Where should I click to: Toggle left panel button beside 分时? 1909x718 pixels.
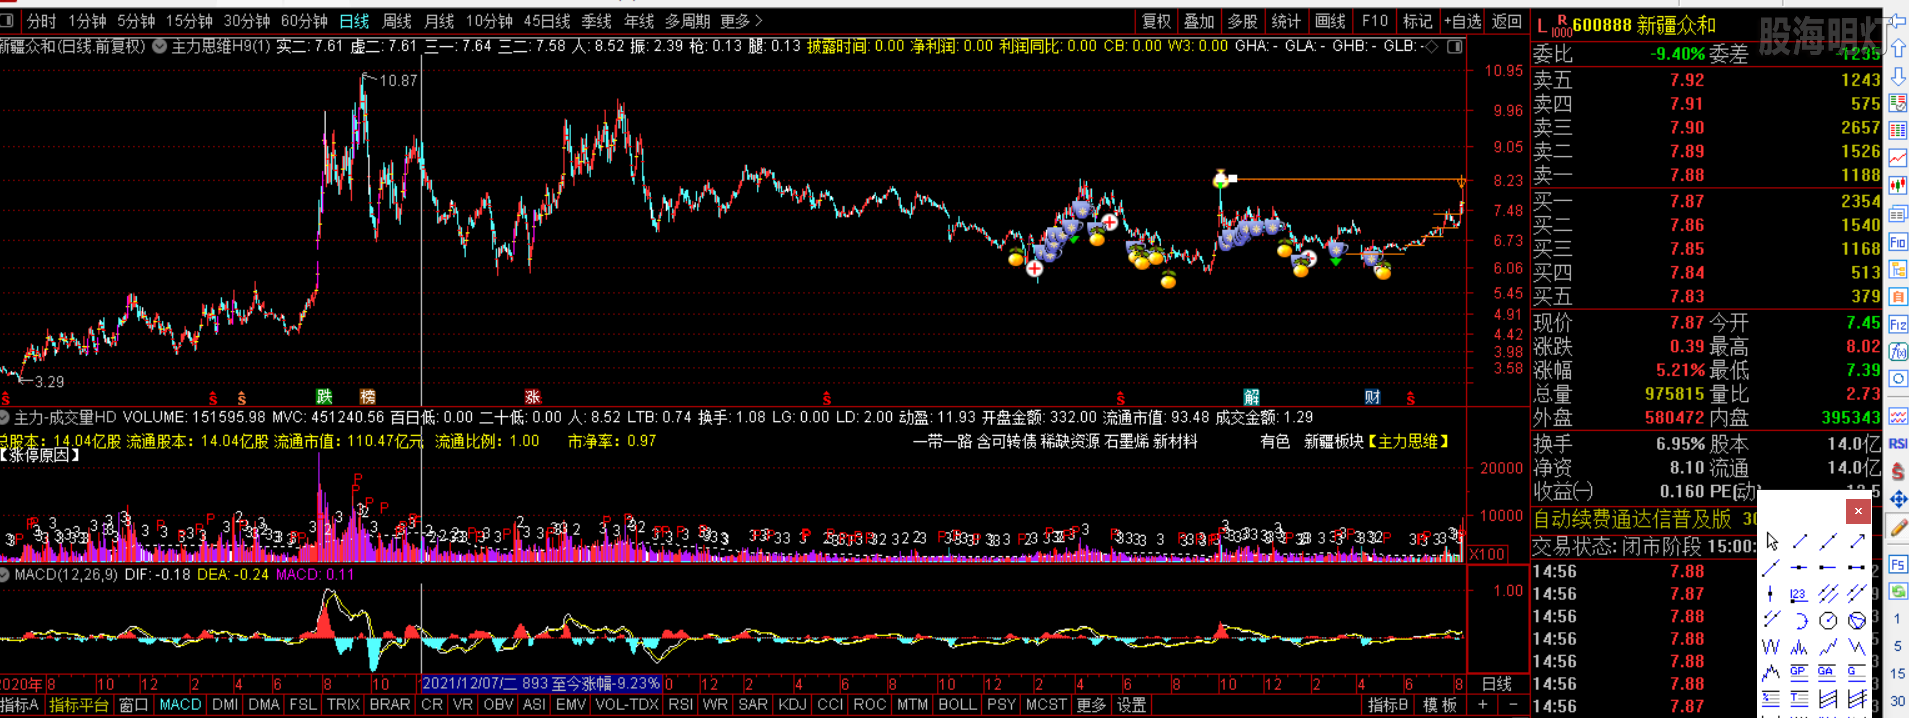click(8, 21)
